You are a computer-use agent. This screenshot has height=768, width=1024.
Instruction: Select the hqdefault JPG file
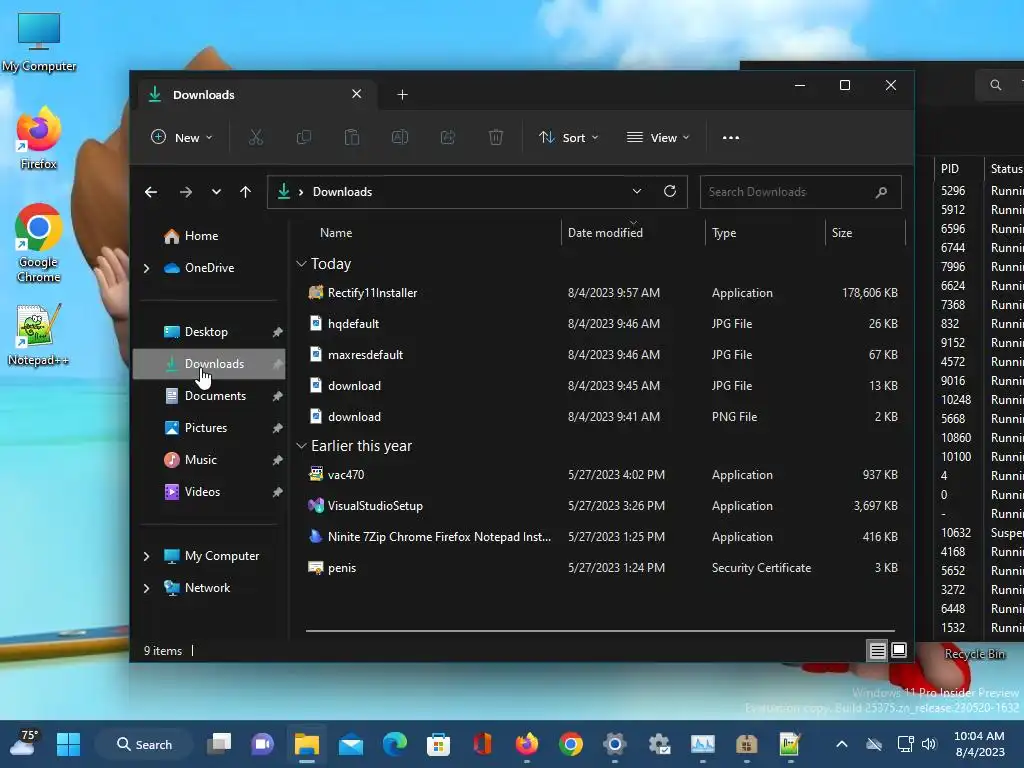click(602, 324)
